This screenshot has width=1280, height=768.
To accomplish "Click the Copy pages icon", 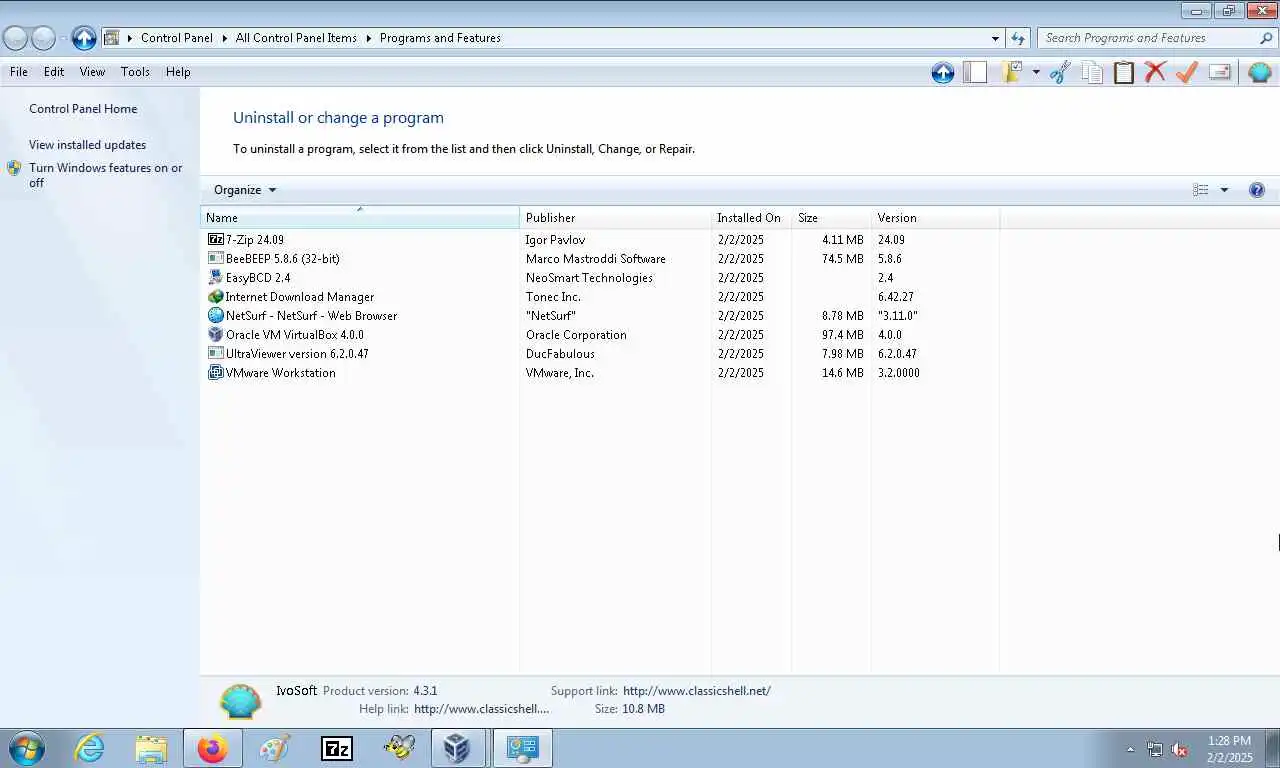I will [x=1092, y=72].
